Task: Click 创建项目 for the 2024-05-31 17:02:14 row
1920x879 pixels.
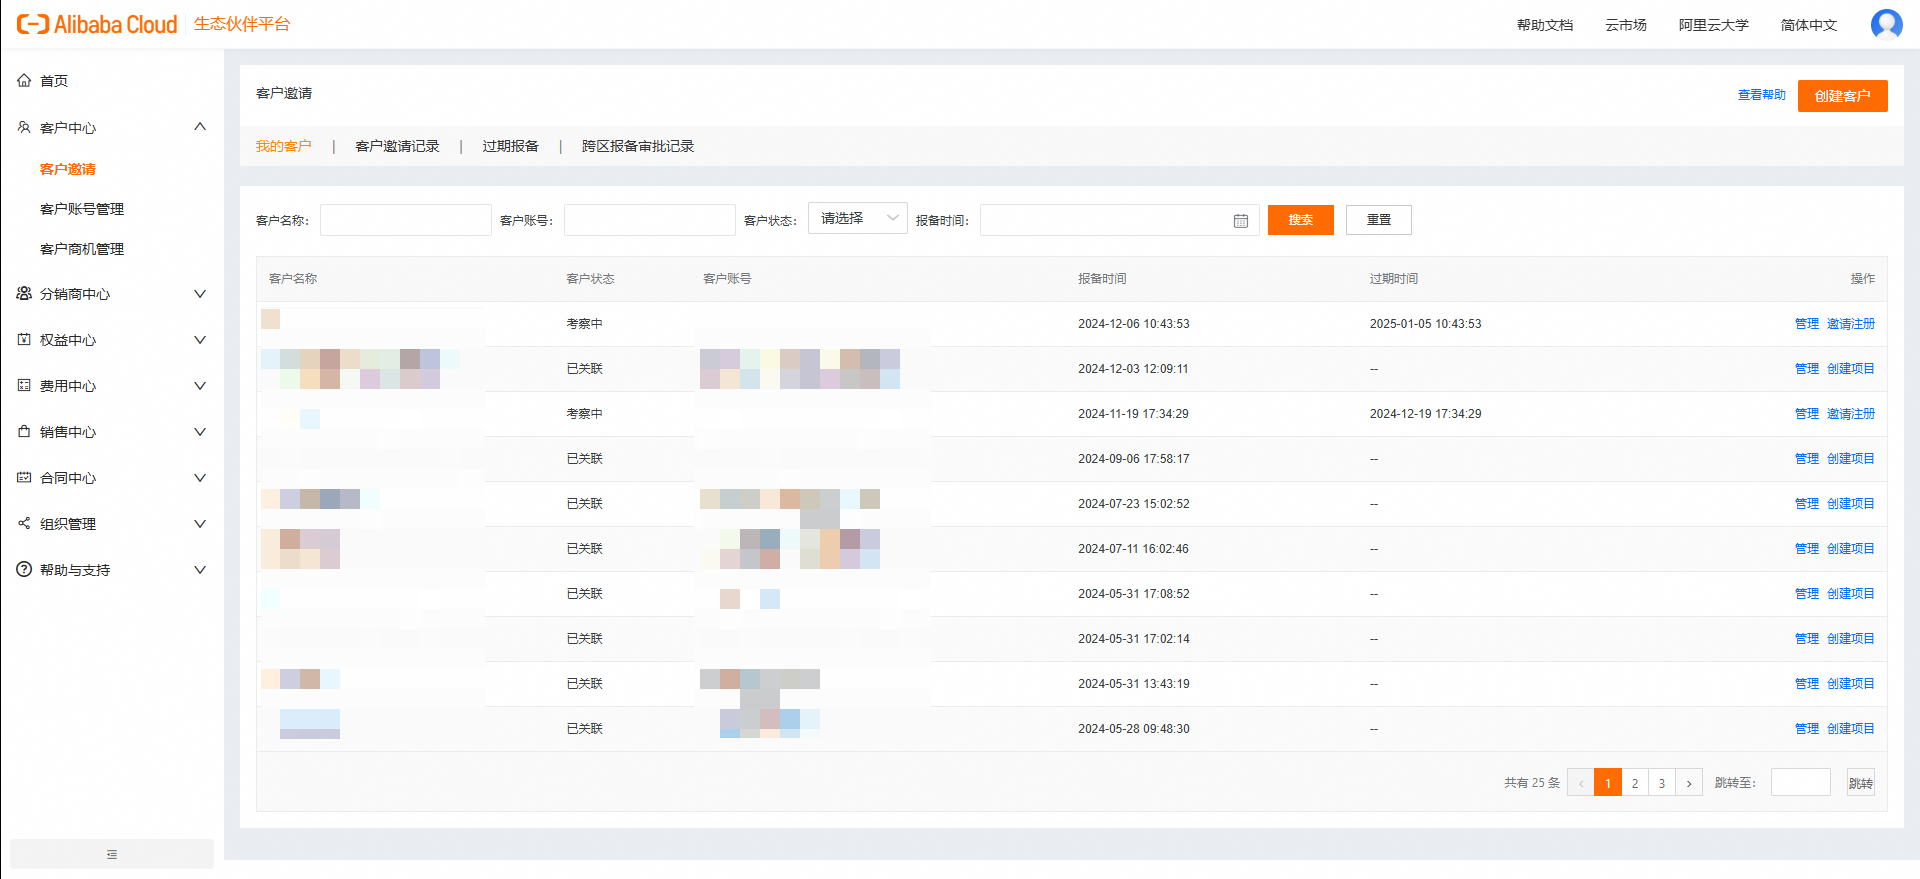Action: [x=1851, y=639]
